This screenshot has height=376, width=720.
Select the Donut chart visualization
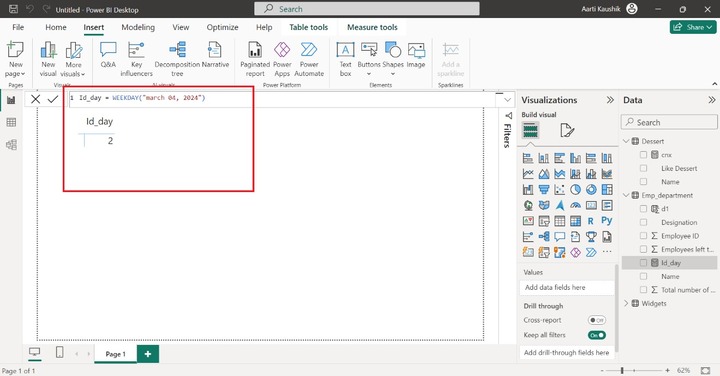click(591, 190)
